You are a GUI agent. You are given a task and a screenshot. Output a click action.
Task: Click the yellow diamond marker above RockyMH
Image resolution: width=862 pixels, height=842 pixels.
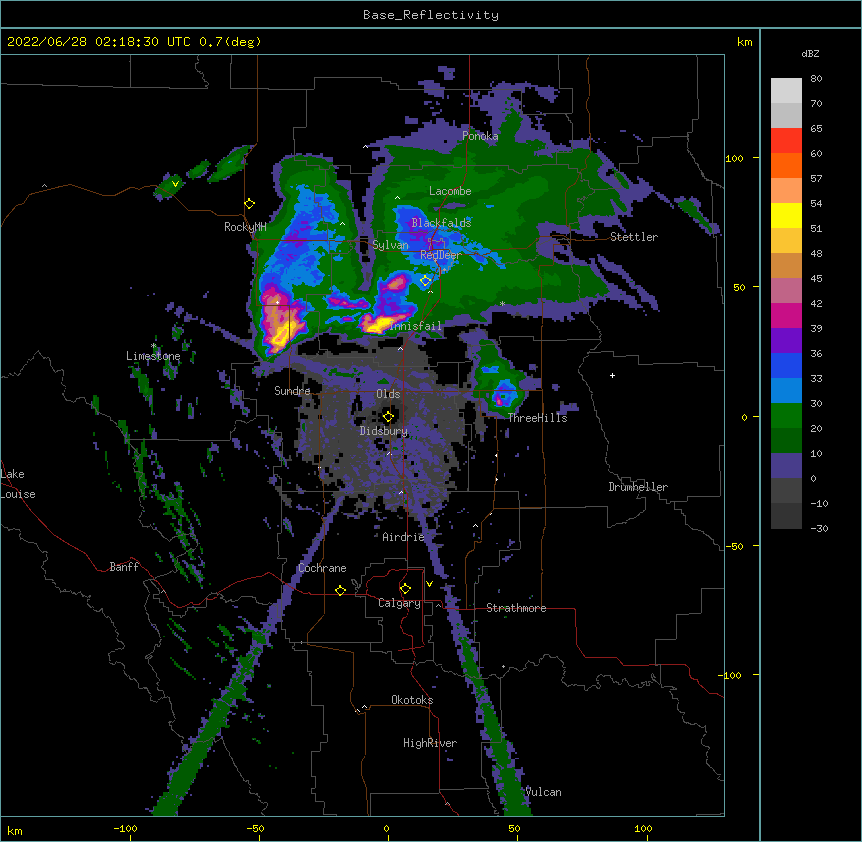(250, 204)
